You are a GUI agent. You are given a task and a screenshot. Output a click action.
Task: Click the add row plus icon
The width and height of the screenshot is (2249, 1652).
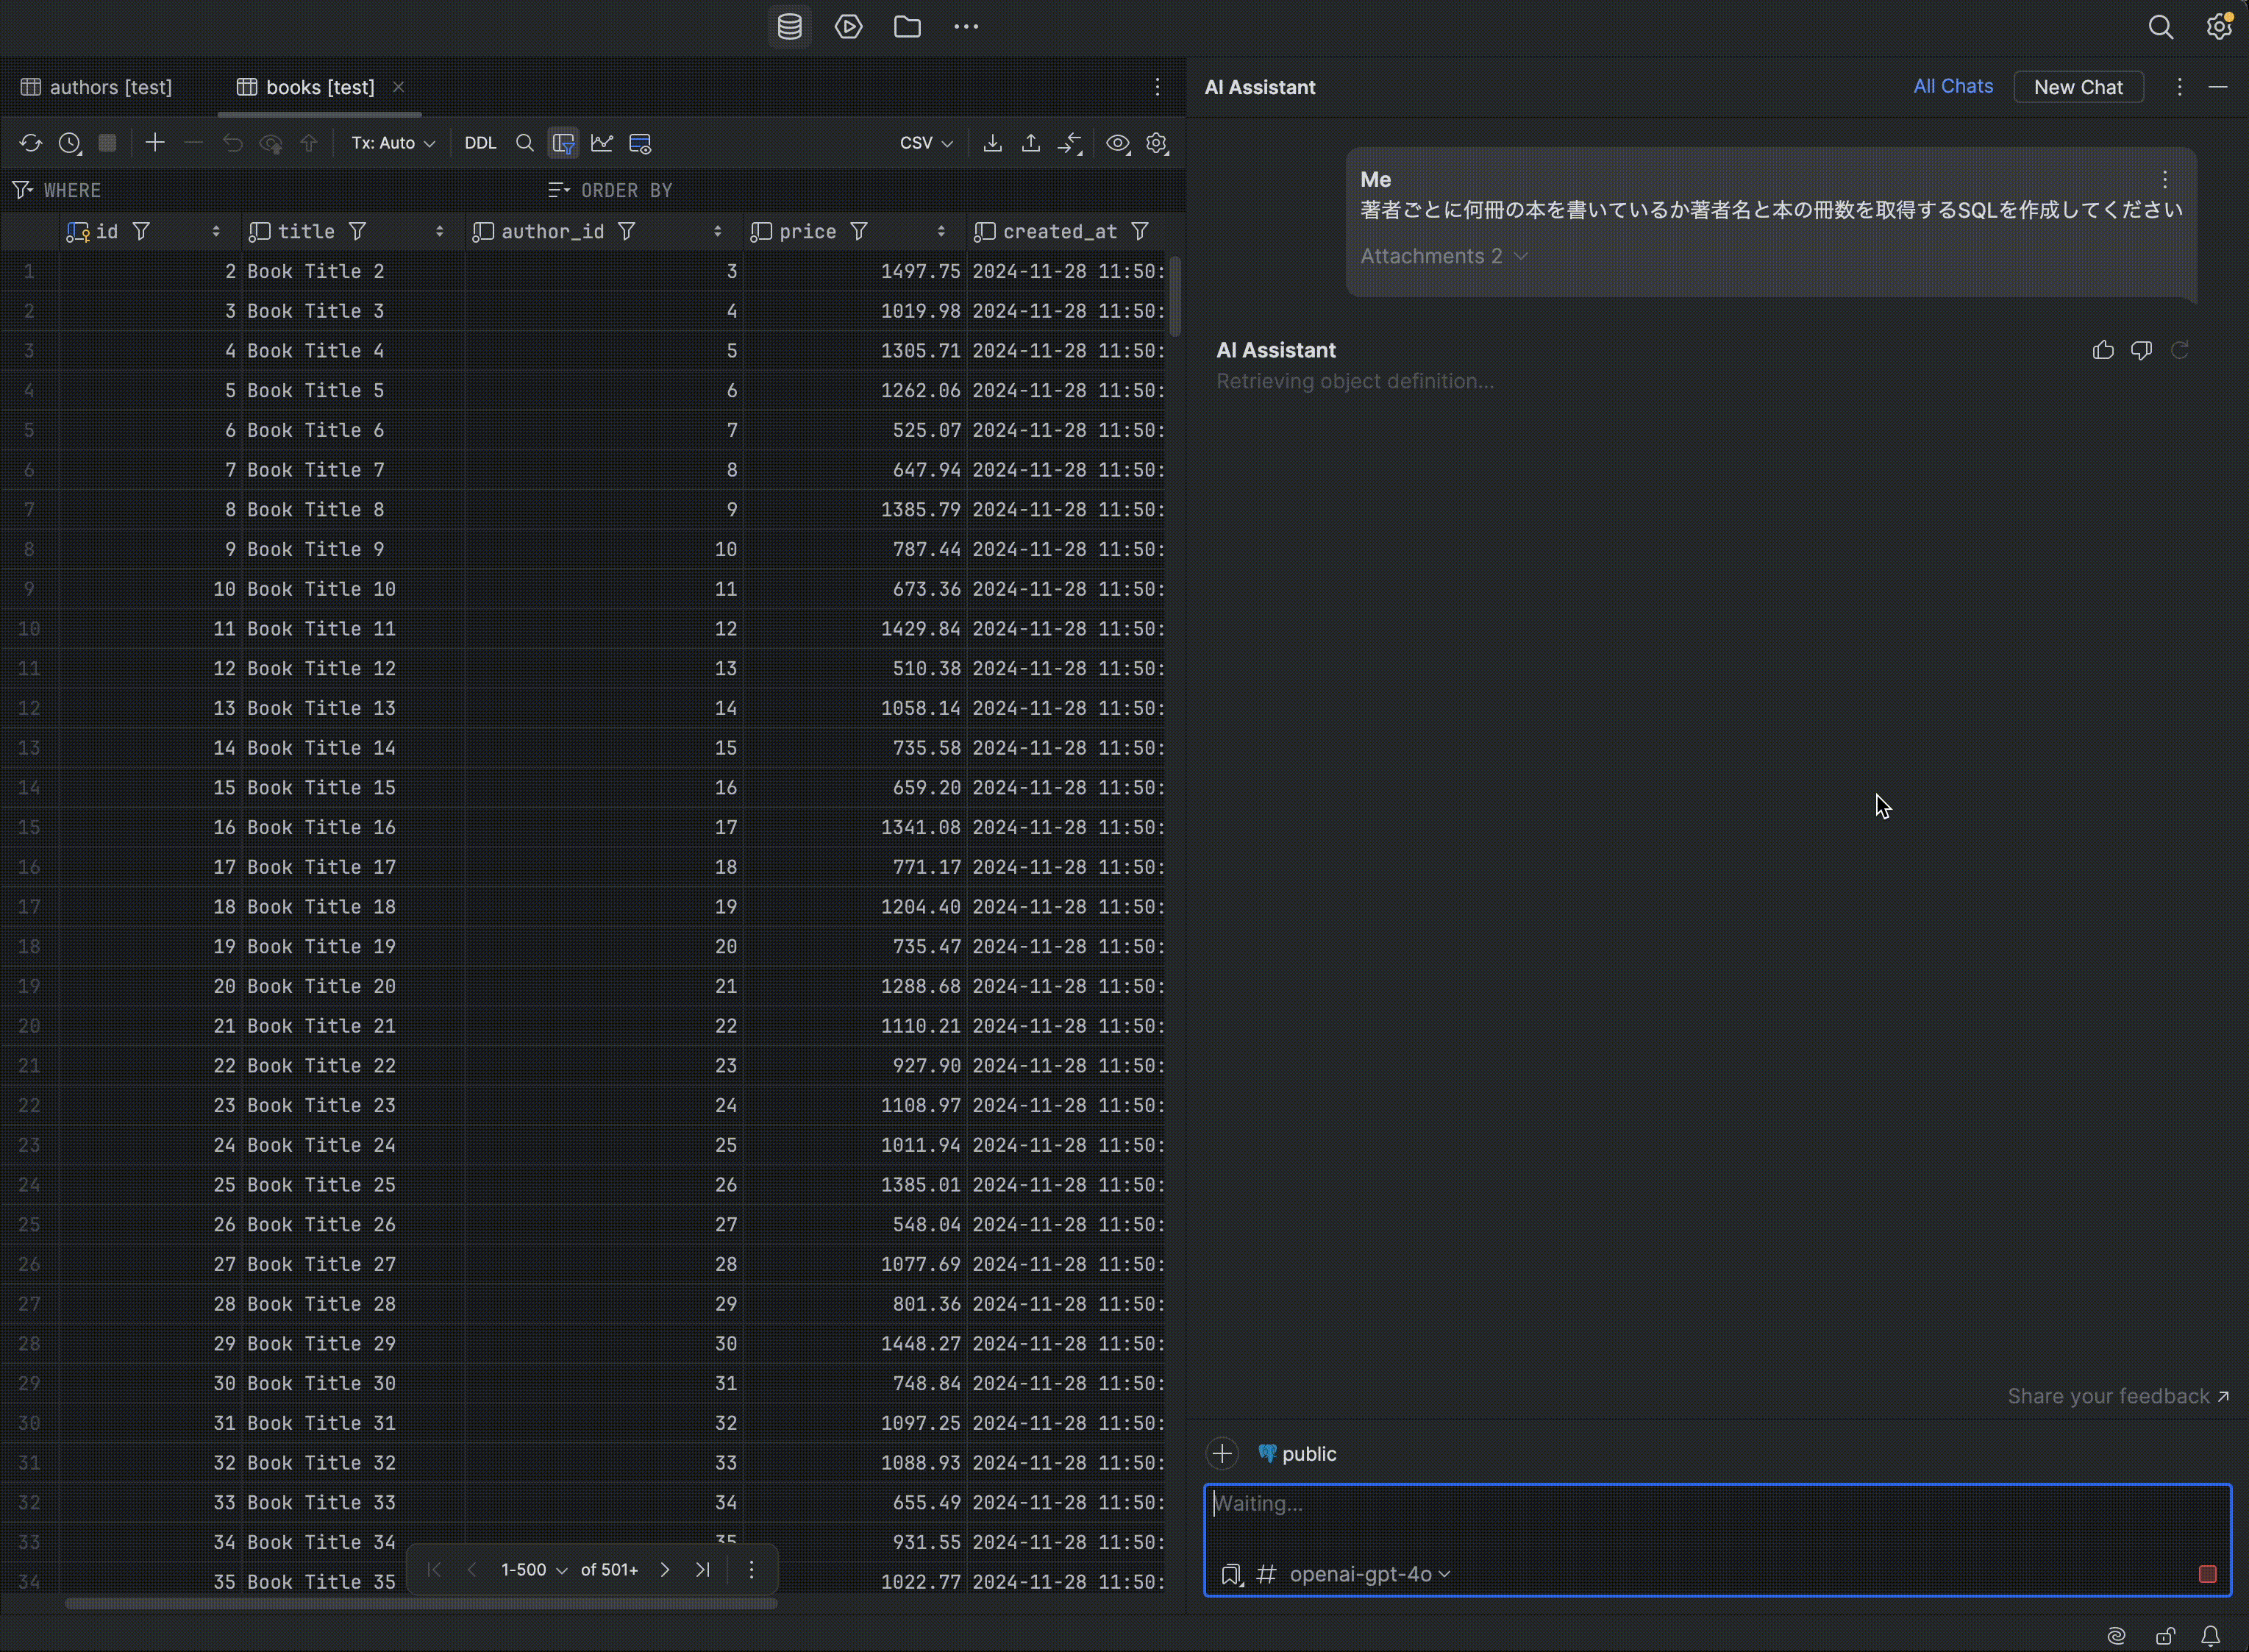pos(154,143)
